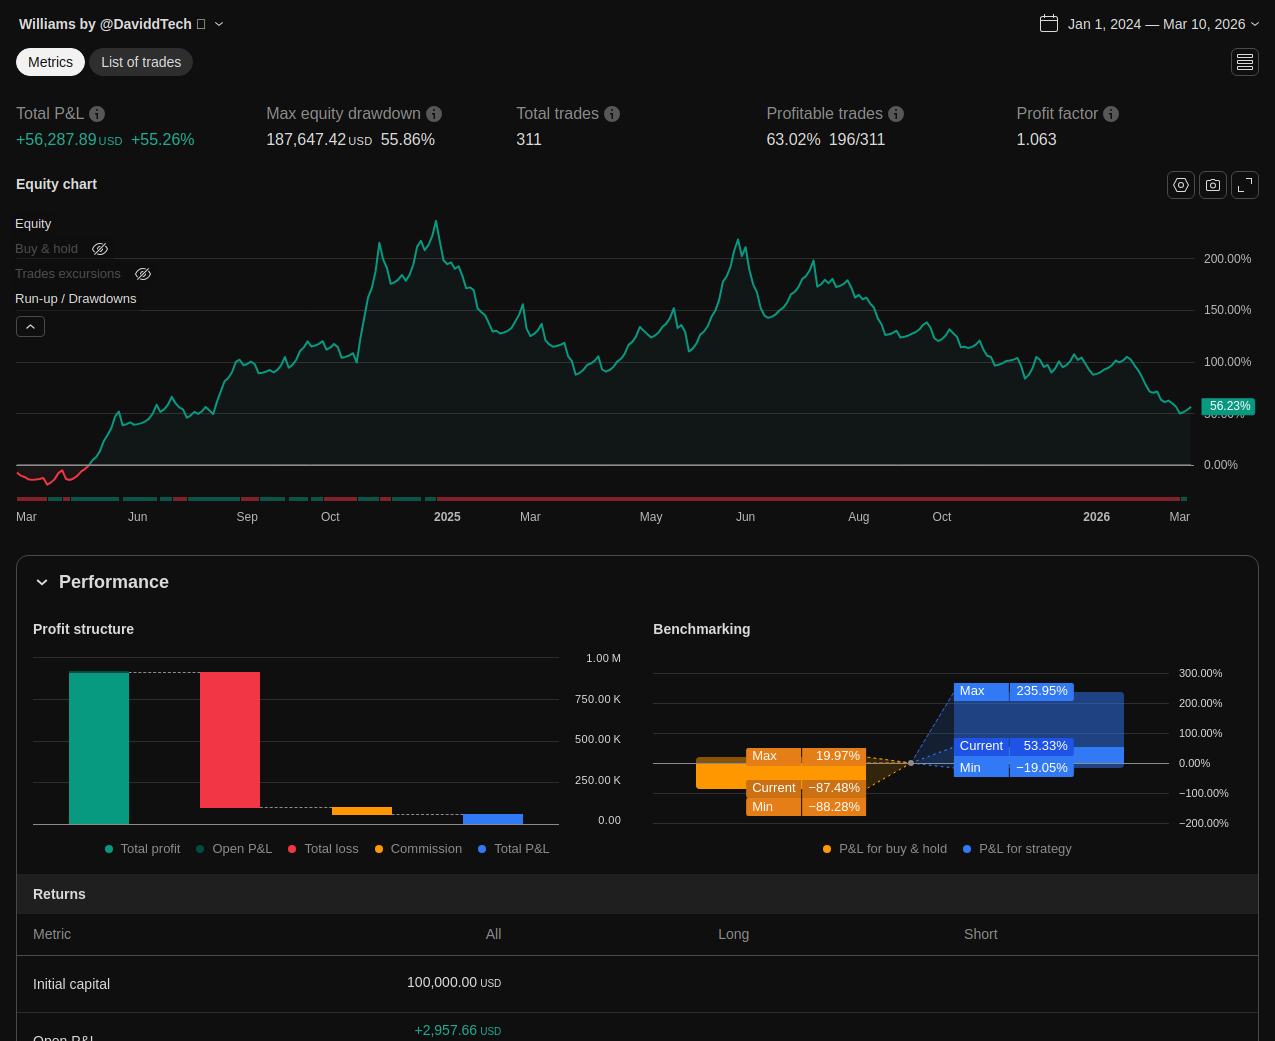Show the Trades excursions series
This screenshot has height=1041, width=1275.
(x=143, y=274)
